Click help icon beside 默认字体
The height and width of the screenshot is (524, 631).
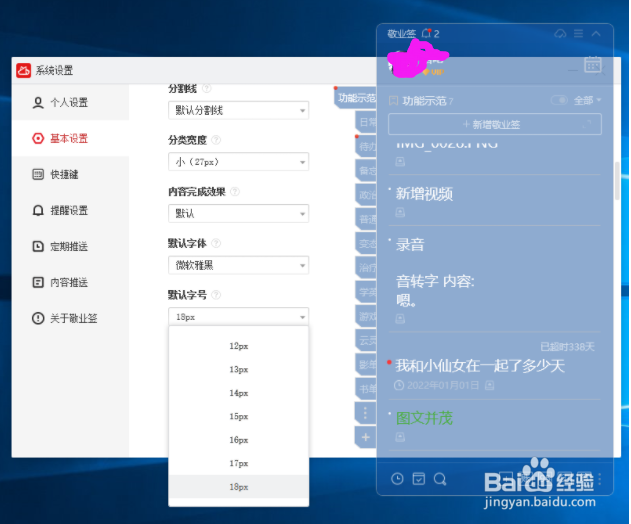point(216,243)
